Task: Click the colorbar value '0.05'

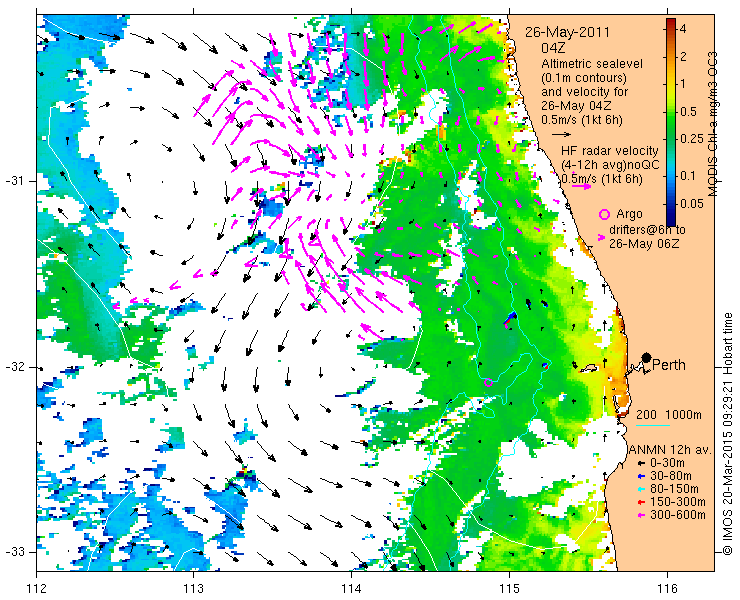Action: click(691, 203)
